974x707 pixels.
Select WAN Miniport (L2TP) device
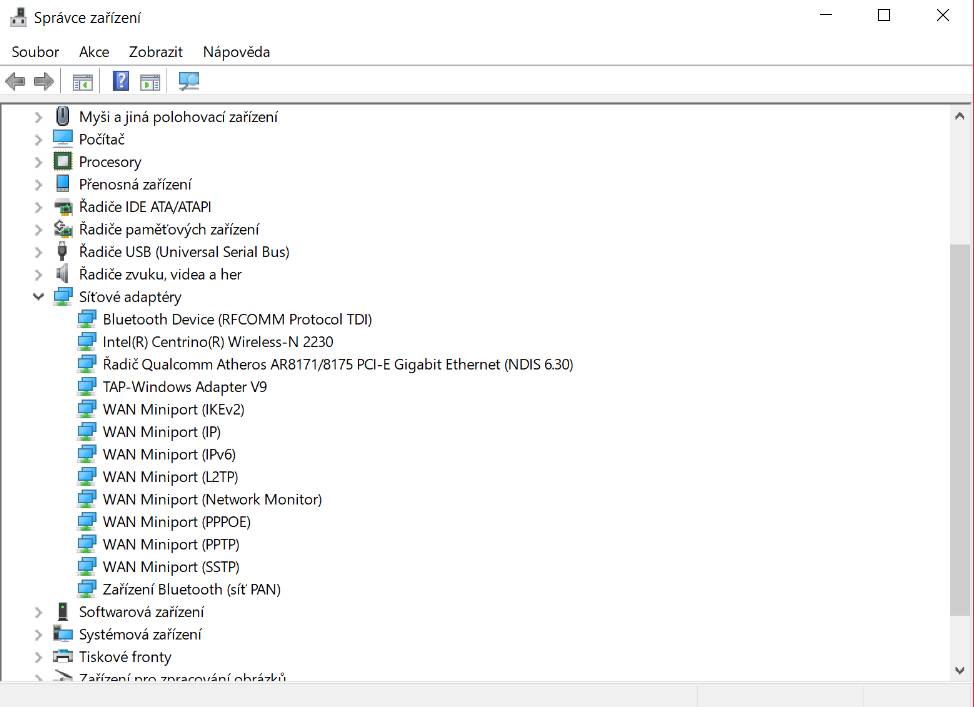(x=170, y=477)
